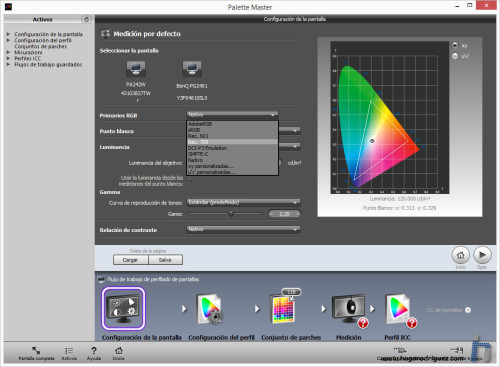The height and width of the screenshot is (367, 500).
Task: Choose AdobeRGB from primaries list
Action: (232, 124)
